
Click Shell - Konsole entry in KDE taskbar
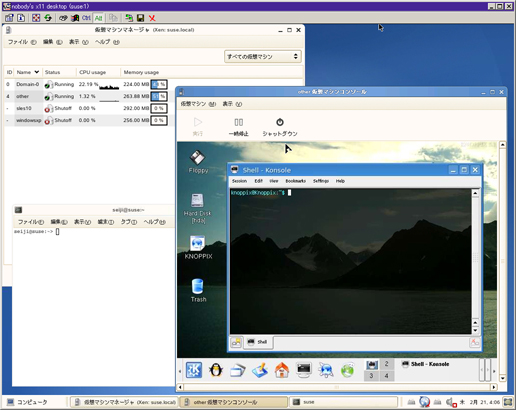pyautogui.click(x=426, y=364)
